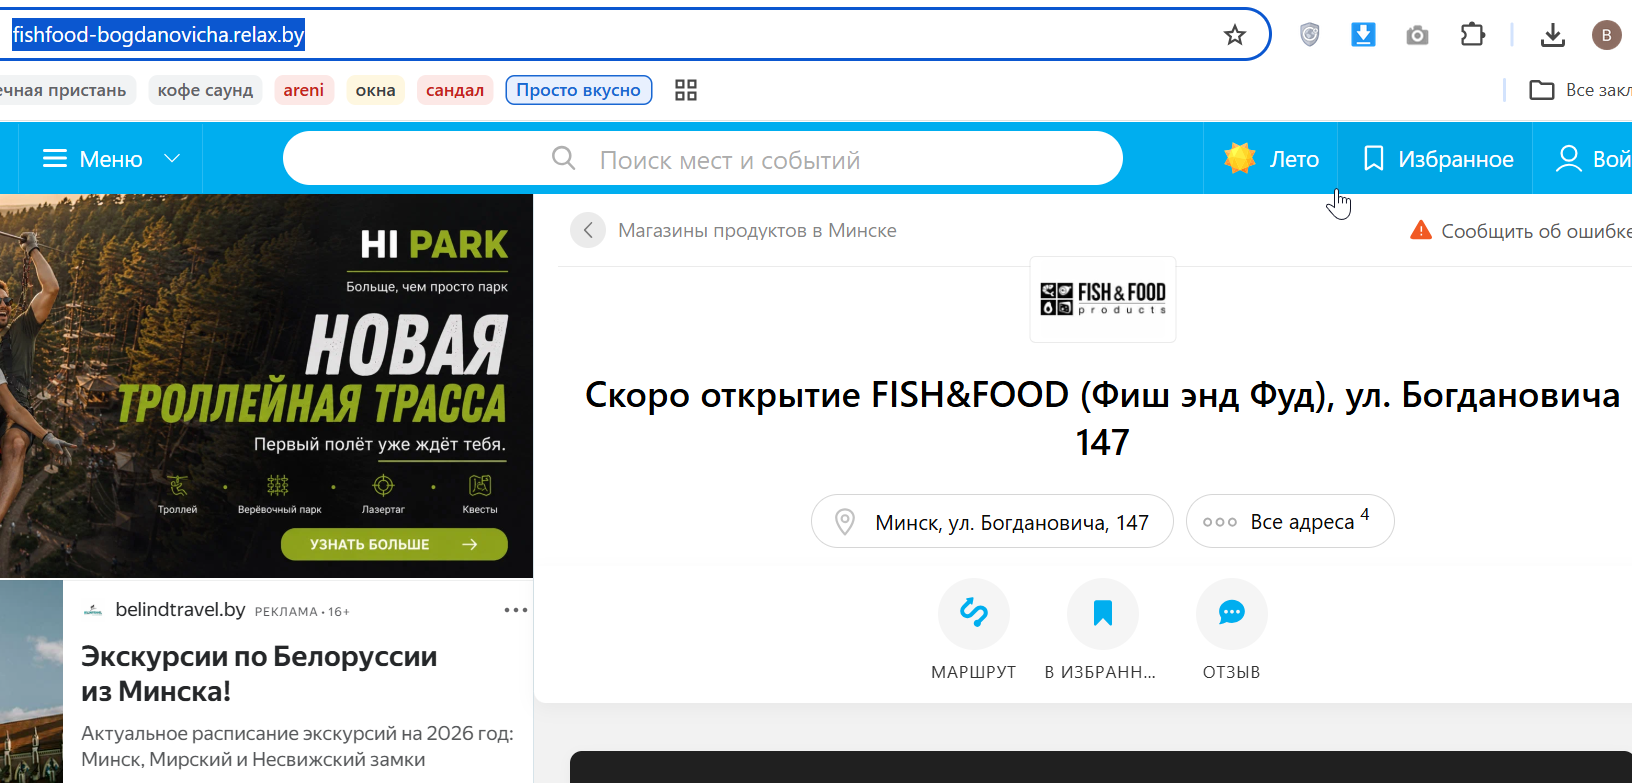Click the belindtravel.by ad favicon
The image size is (1632, 783).
coord(93,610)
